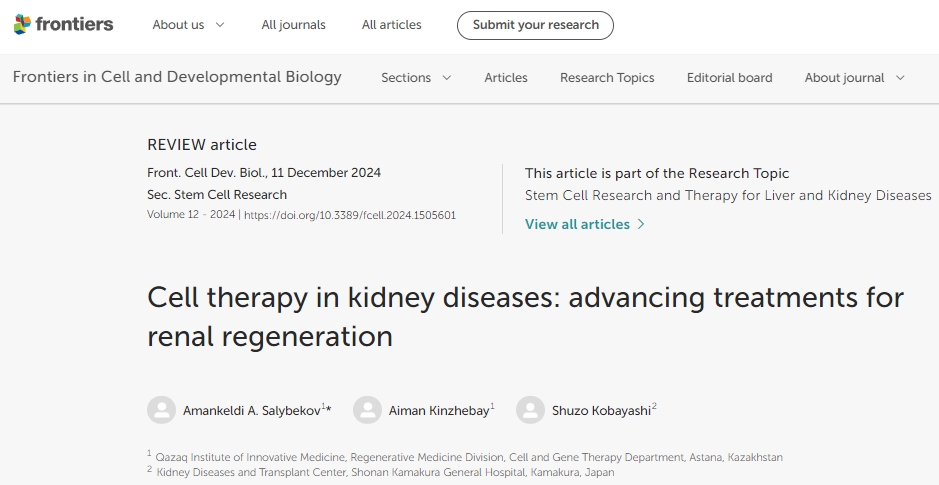Click Submit your research button
The image size is (939, 485).
click(535, 25)
